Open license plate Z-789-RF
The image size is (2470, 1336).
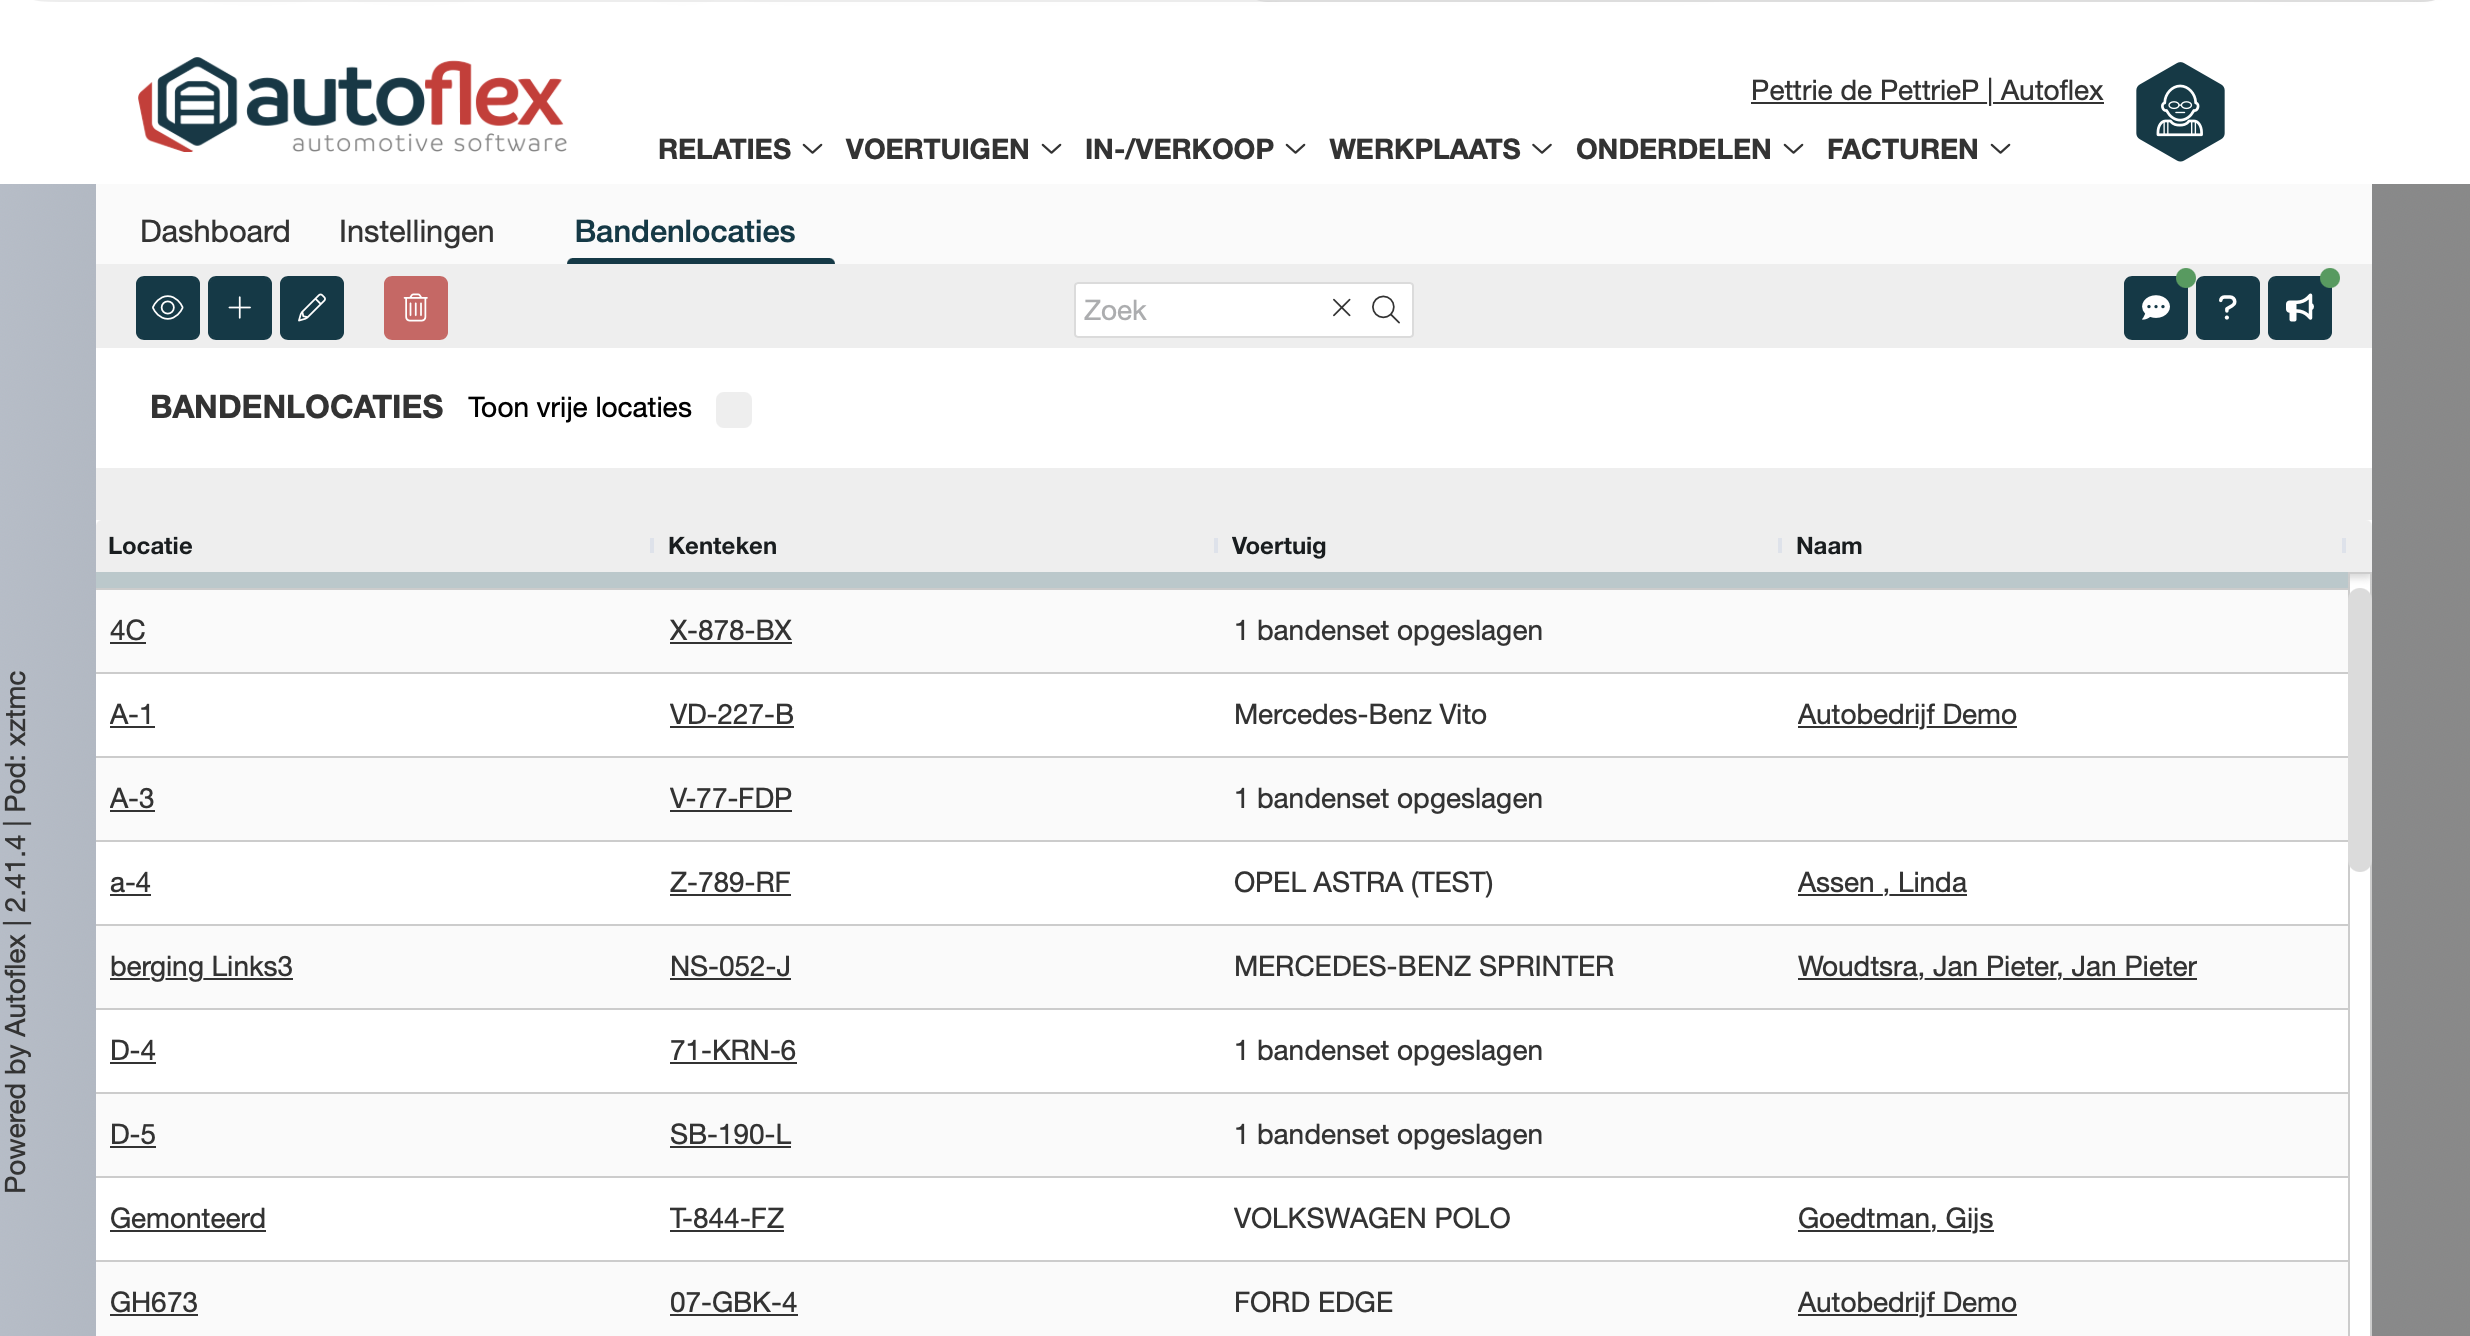[x=729, y=882]
